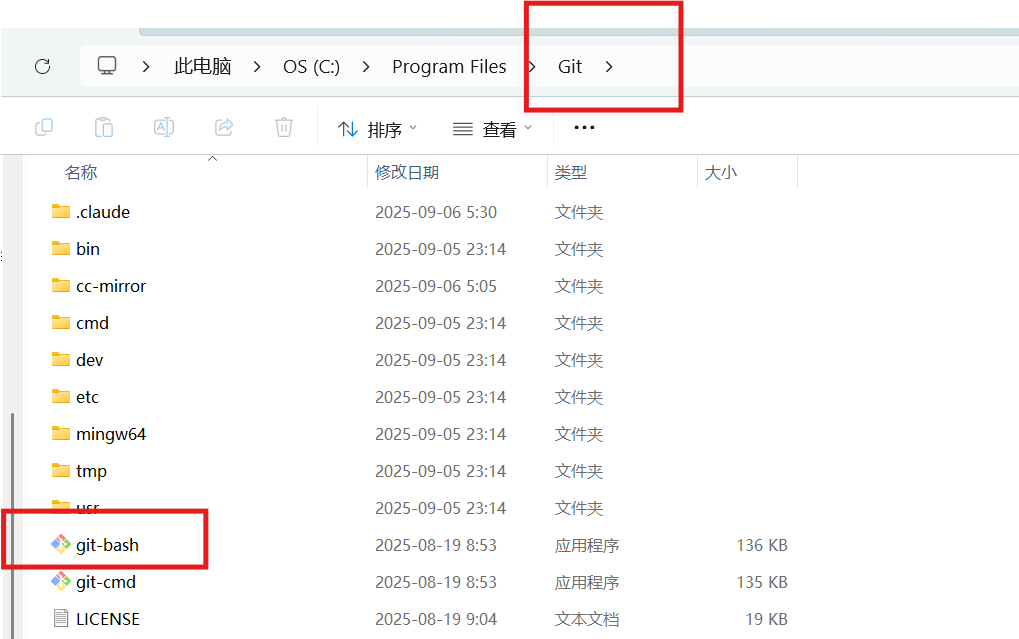1019x639 pixels.
Task: Navigate to 此电脑 in breadcrumb
Action: pos(203,66)
